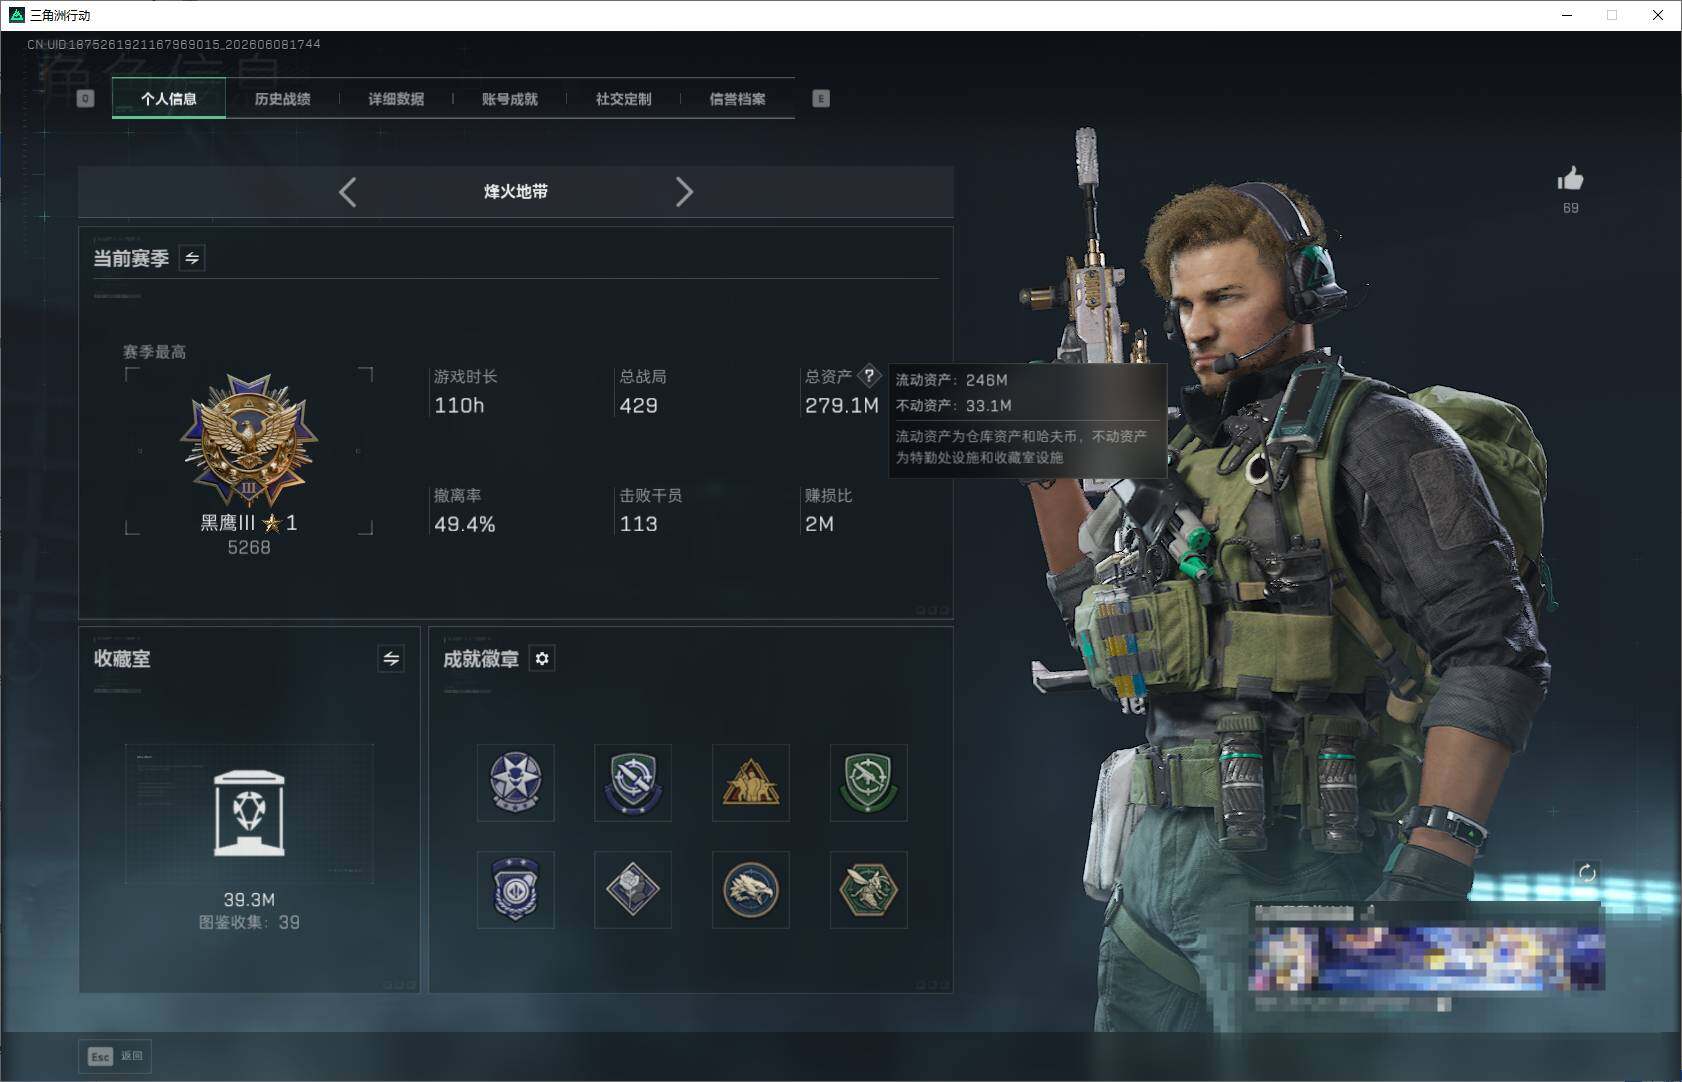Screen dimensions: 1682x1082
Task: Click the E key next-tab icon
Action: [x=821, y=99]
